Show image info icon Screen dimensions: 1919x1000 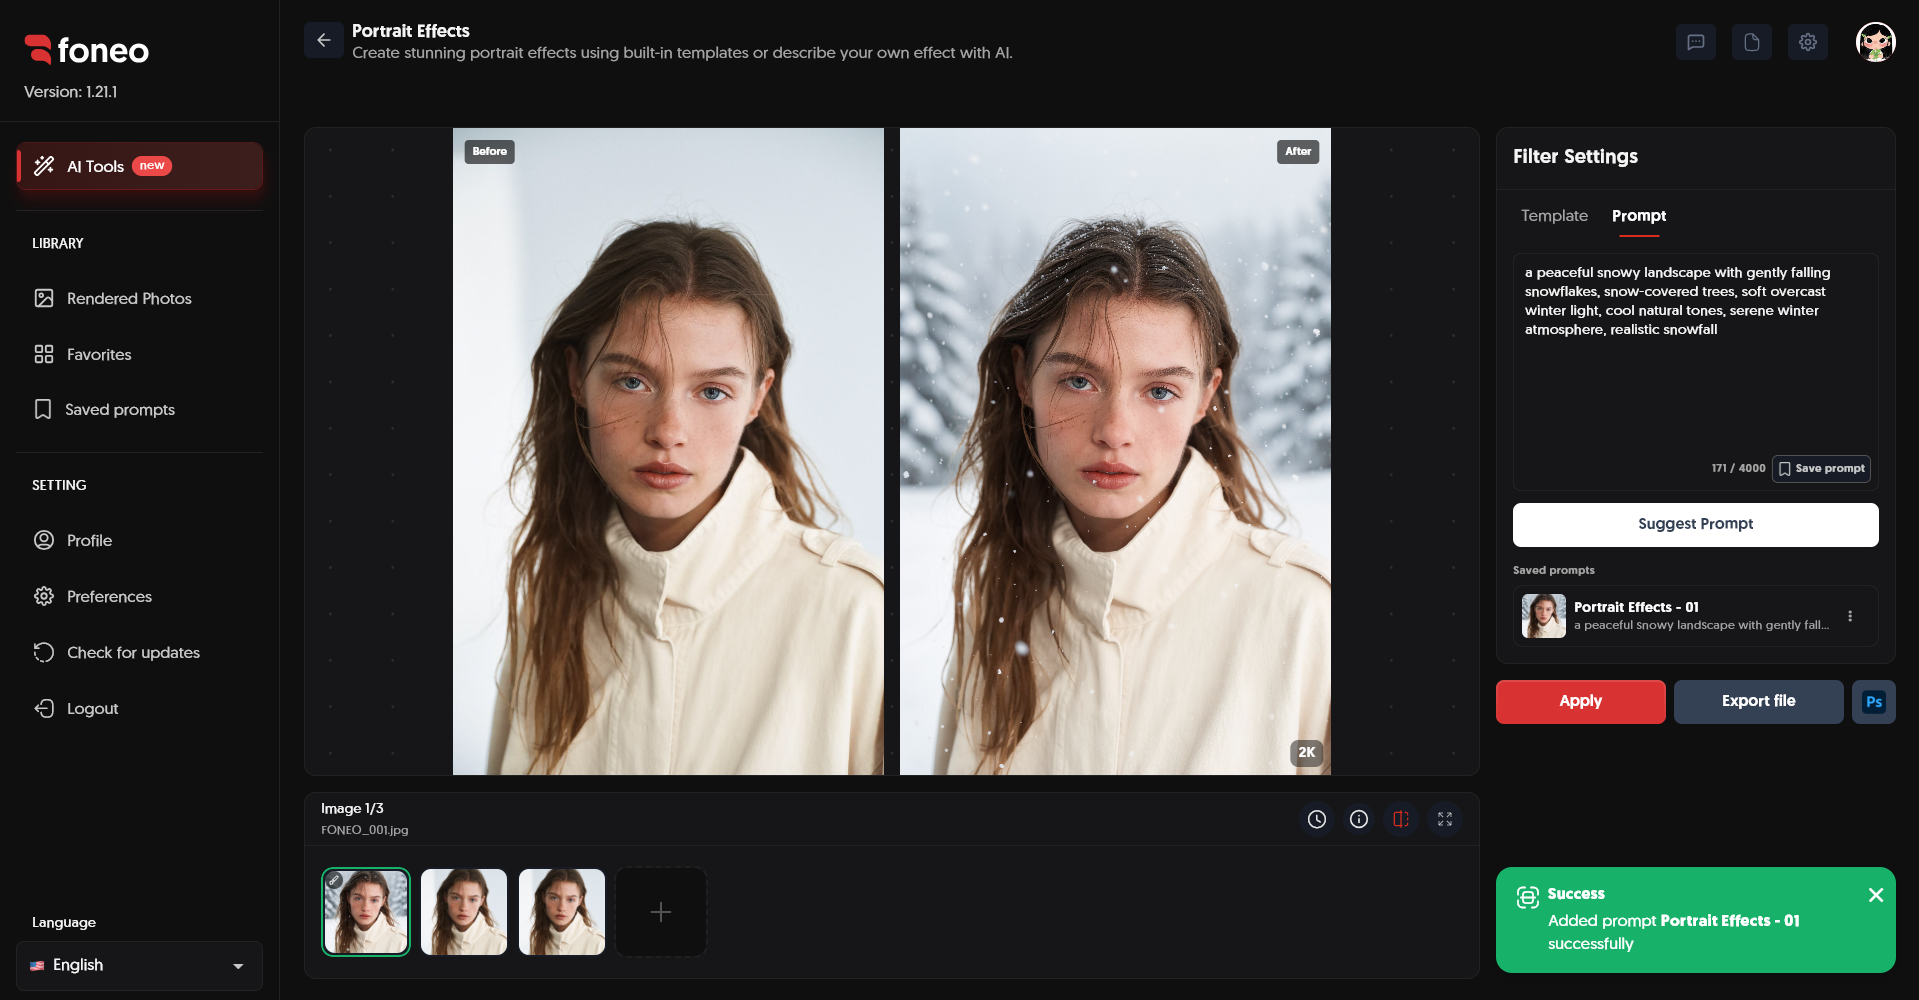1359,819
